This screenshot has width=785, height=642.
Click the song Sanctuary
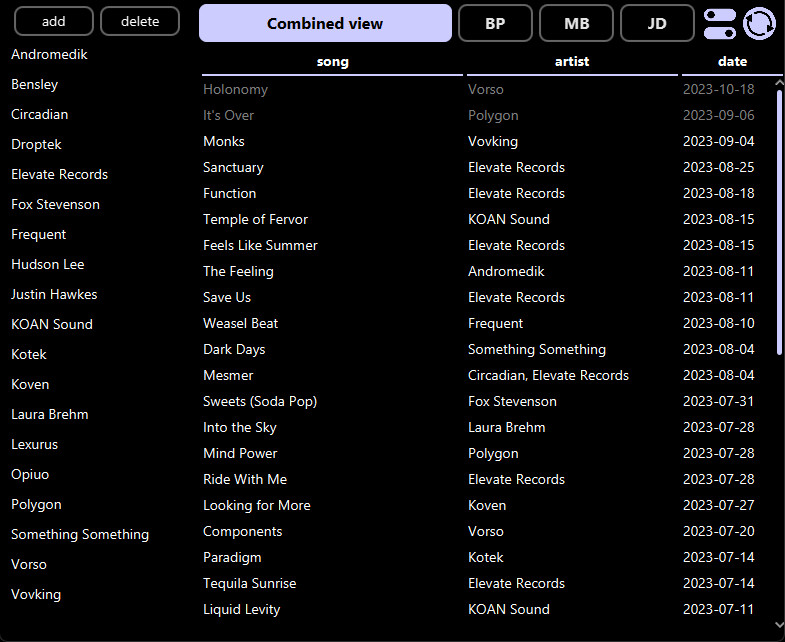click(x=233, y=168)
